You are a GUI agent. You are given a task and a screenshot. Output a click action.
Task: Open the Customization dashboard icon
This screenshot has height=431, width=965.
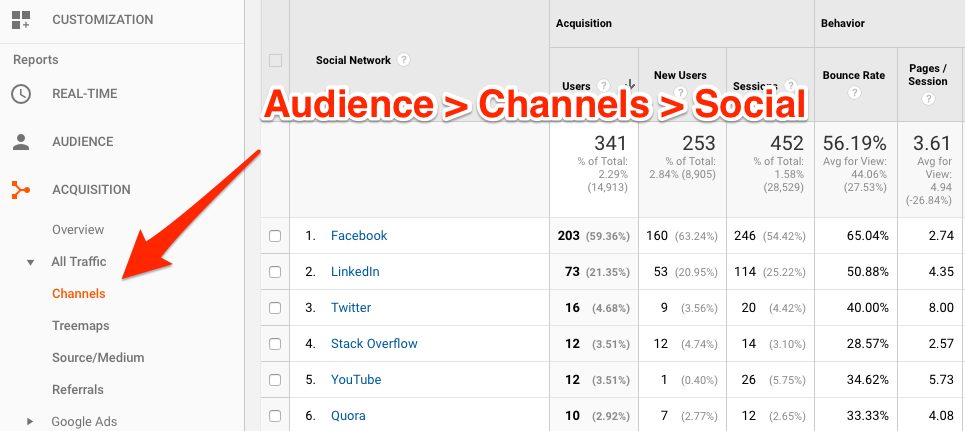(21, 20)
